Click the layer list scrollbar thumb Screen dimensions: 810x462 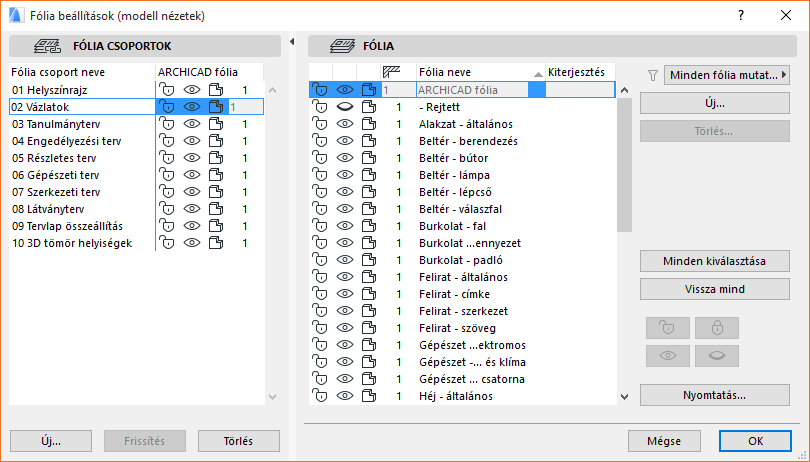click(x=624, y=165)
